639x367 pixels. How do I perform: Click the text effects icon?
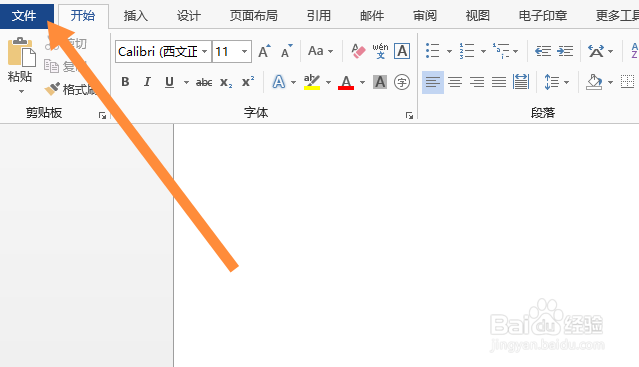click(279, 82)
